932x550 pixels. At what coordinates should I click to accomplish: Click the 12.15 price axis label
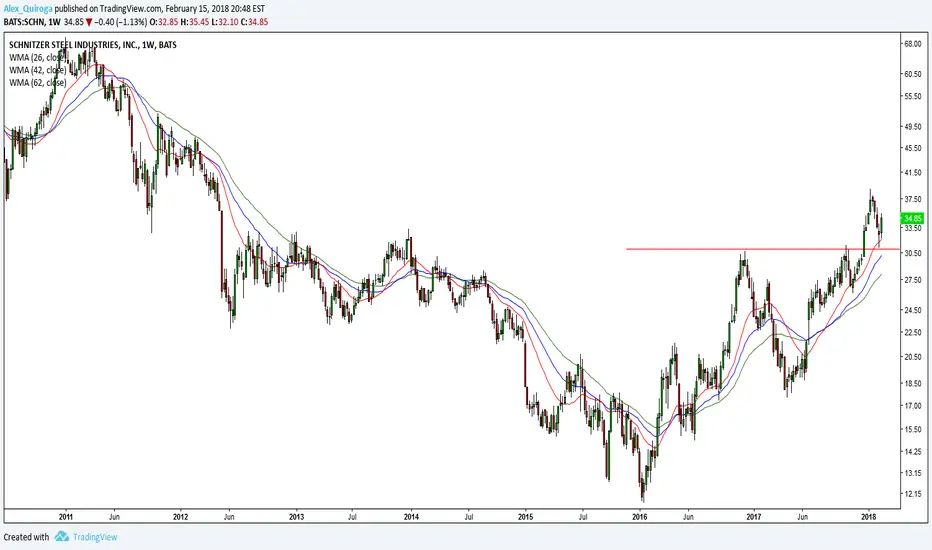click(912, 494)
